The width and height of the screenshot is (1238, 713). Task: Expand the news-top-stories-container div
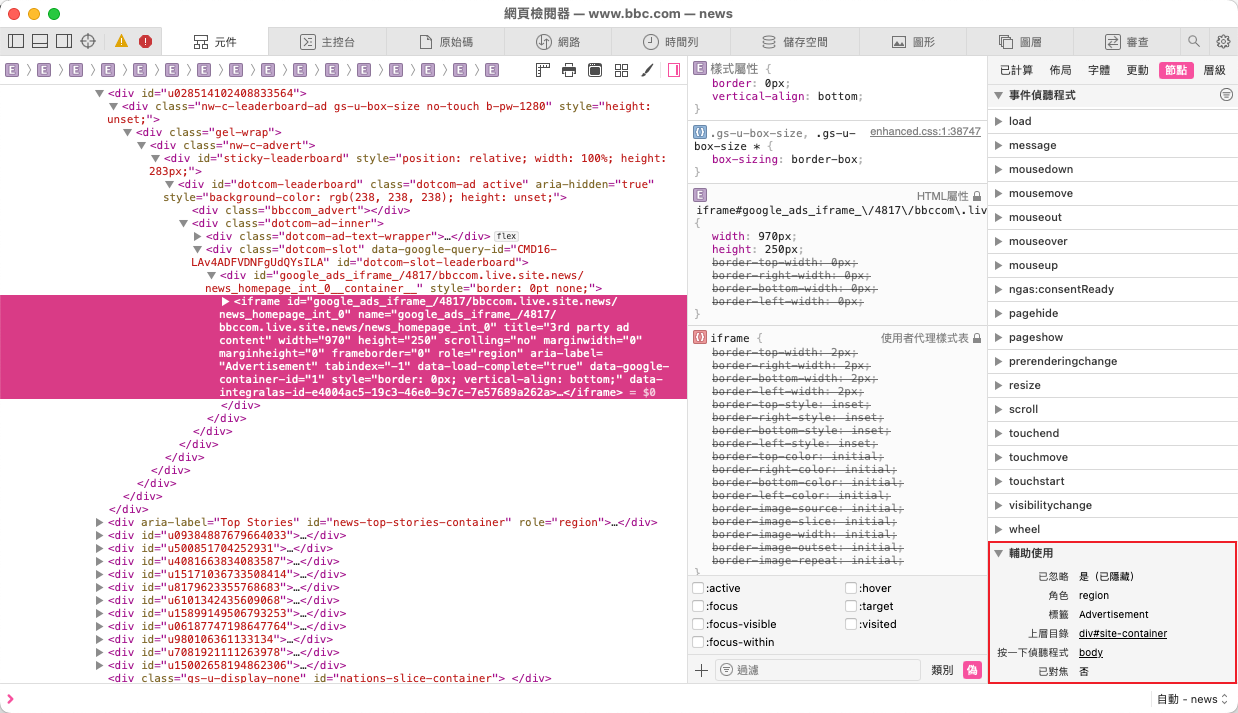[100, 522]
